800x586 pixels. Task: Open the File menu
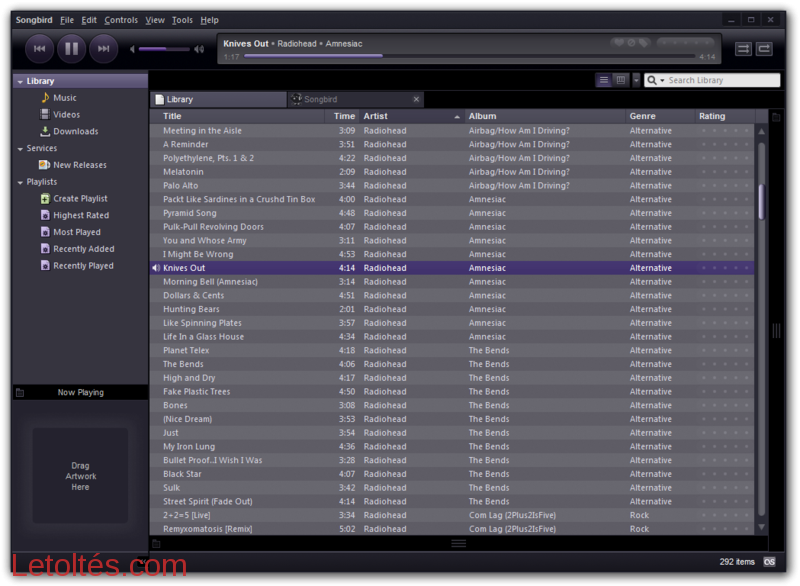67,20
